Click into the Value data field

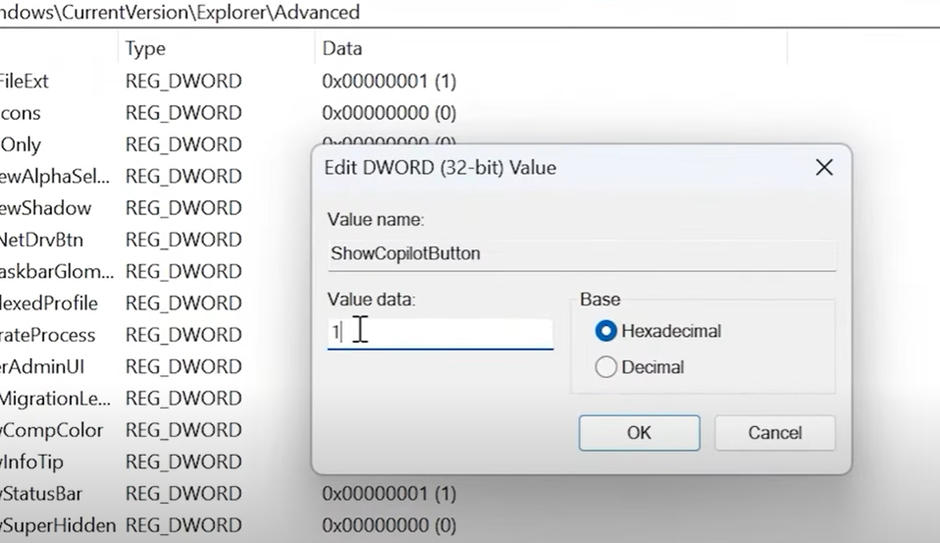click(440, 333)
